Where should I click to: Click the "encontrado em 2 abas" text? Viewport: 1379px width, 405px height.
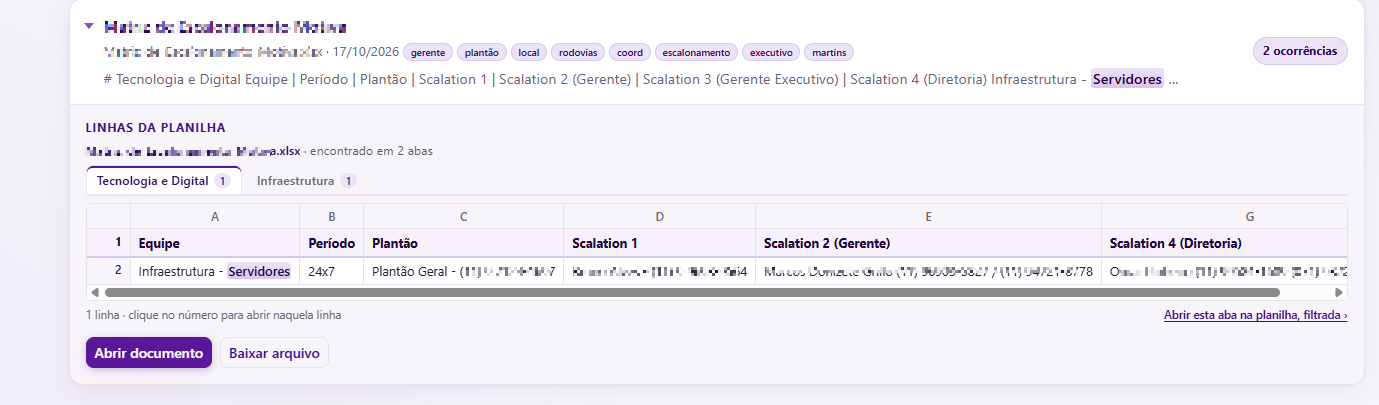pos(371,151)
